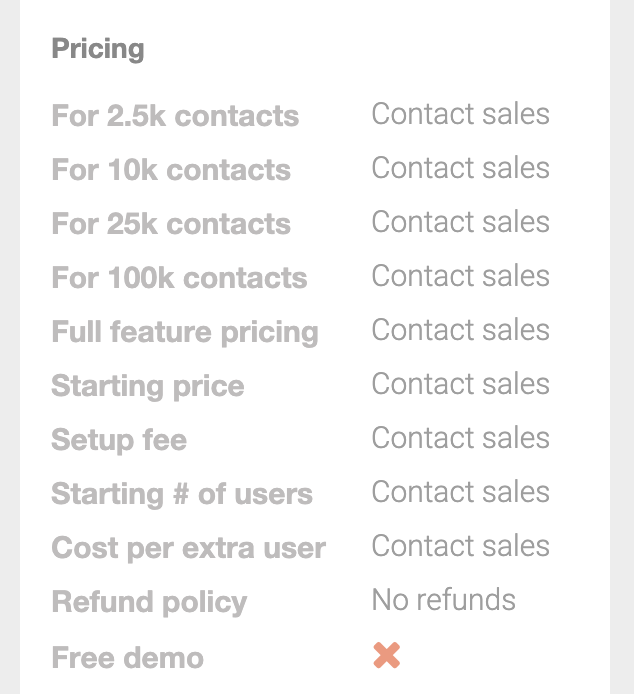This screenshot has width=634, height=694.
Task: Click Contact sales for 100k contacts
Action: (x=460, y=276)
